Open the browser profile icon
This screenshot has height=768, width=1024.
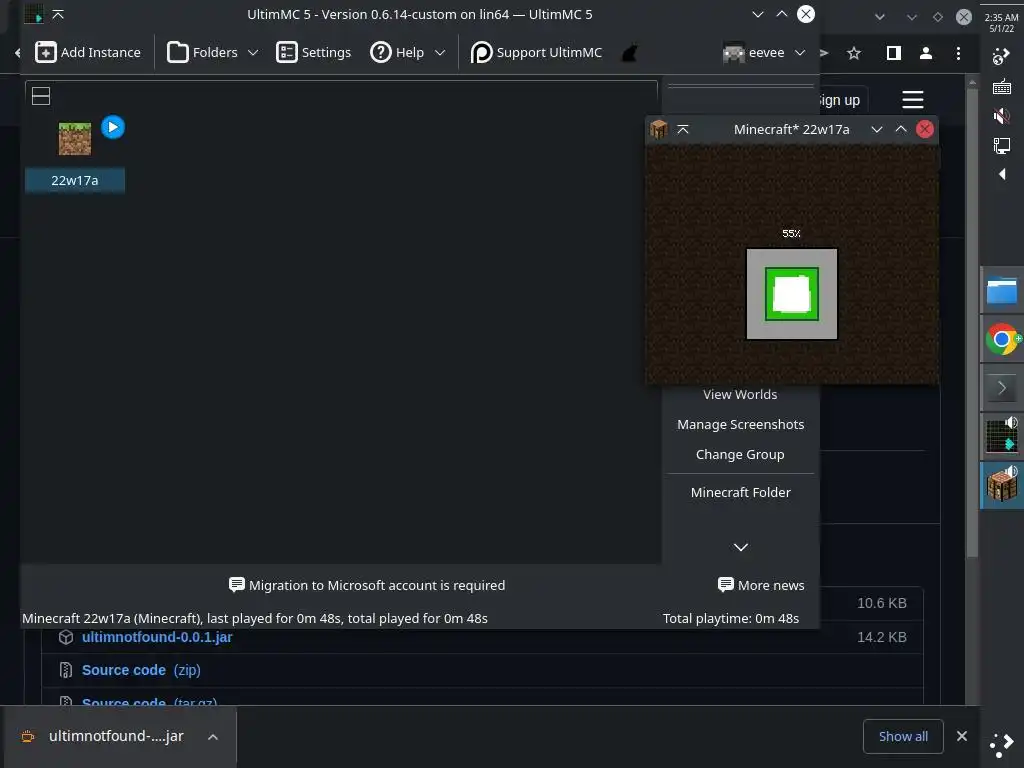[x=925, y=53]
